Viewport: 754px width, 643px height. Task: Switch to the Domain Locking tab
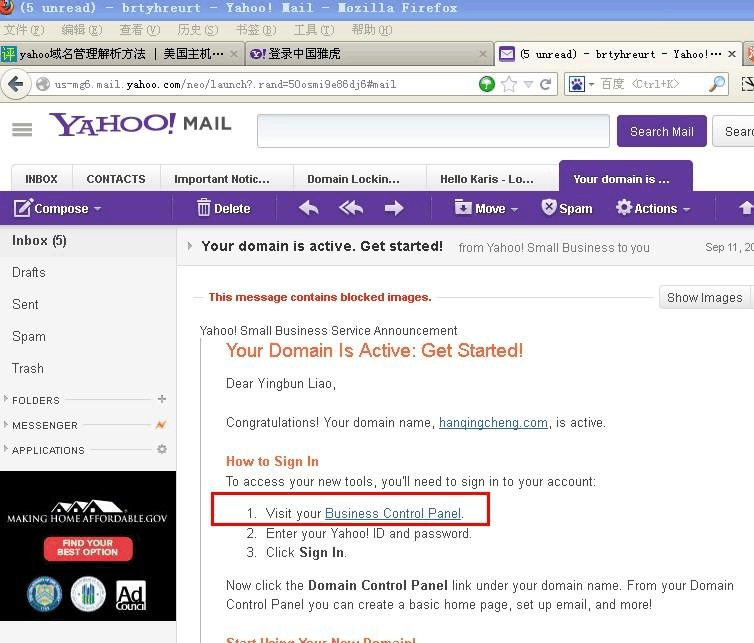tap(354, 179)
